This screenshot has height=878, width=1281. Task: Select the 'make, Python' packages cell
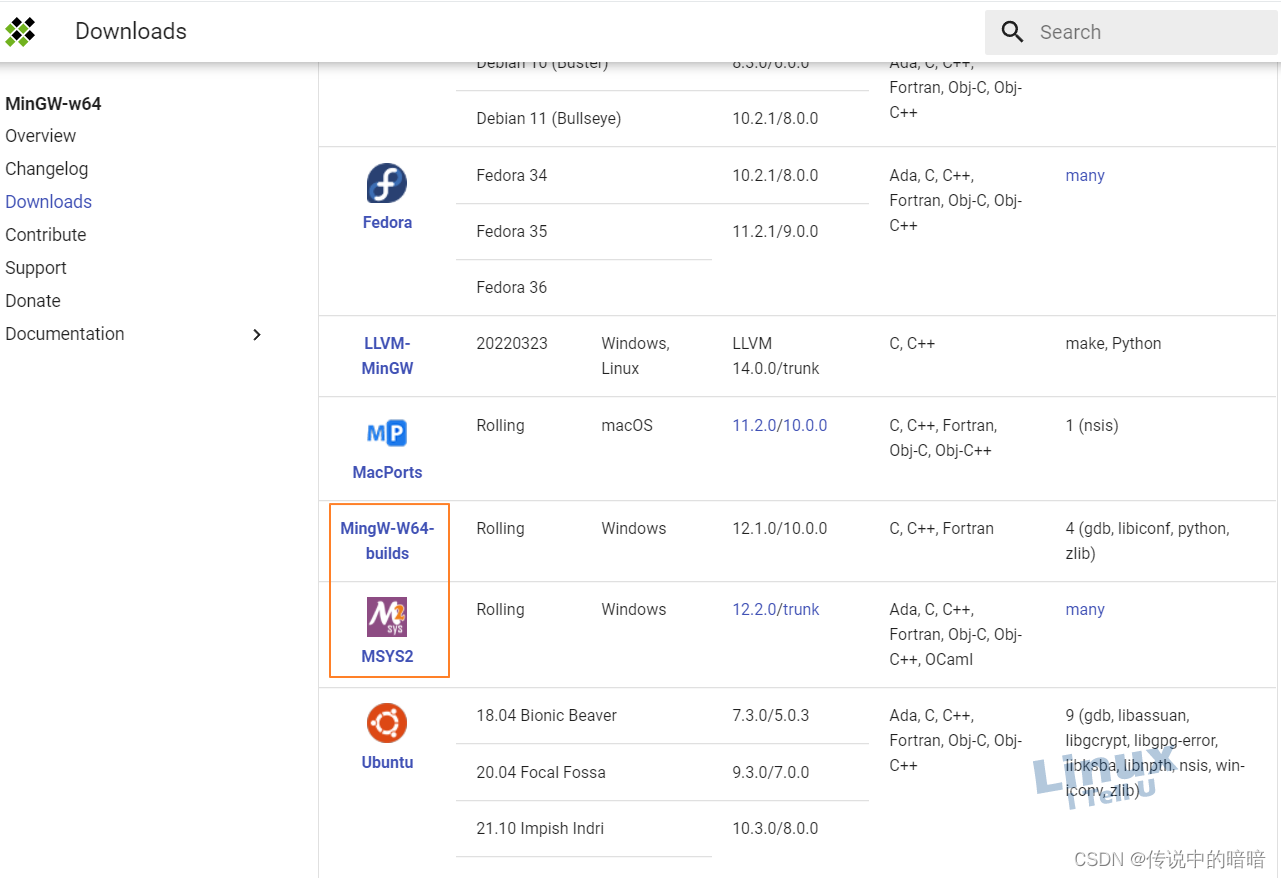tap(1113, 343)
